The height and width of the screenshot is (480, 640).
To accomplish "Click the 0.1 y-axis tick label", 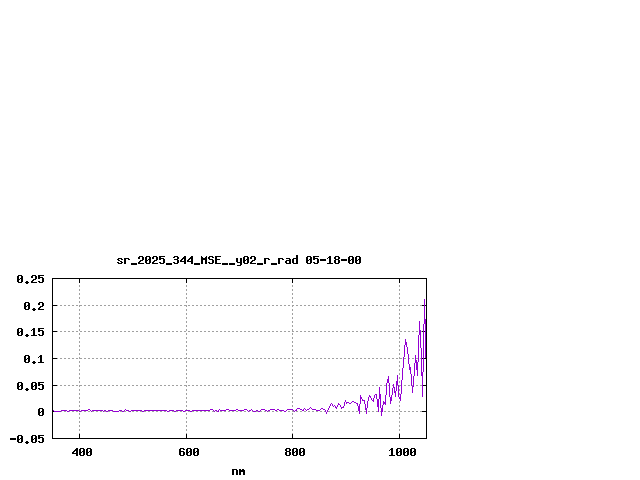I will pos(34,359).
